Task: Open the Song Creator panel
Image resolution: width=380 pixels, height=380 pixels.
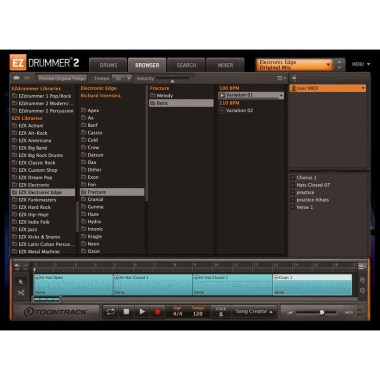Action: tap(254, 312)
